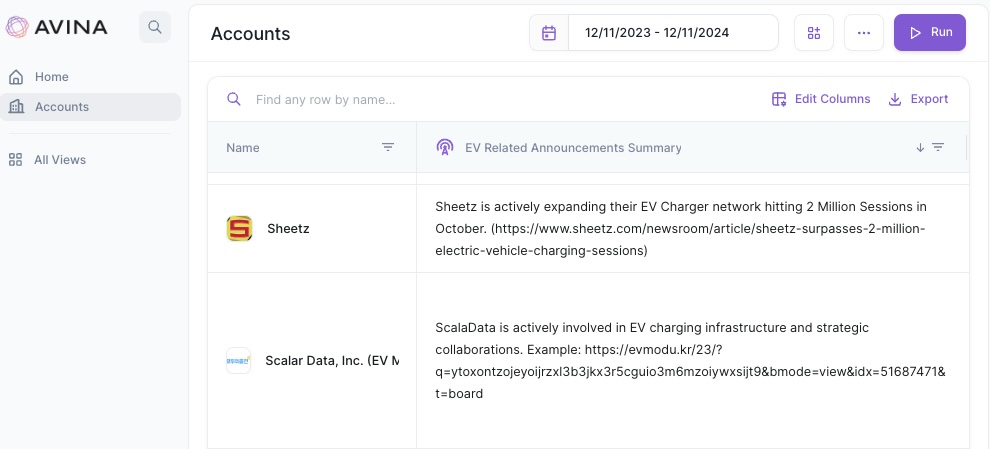Open All Views in sidebar
This screenshot has height=449, width=990.
(59, 160)
